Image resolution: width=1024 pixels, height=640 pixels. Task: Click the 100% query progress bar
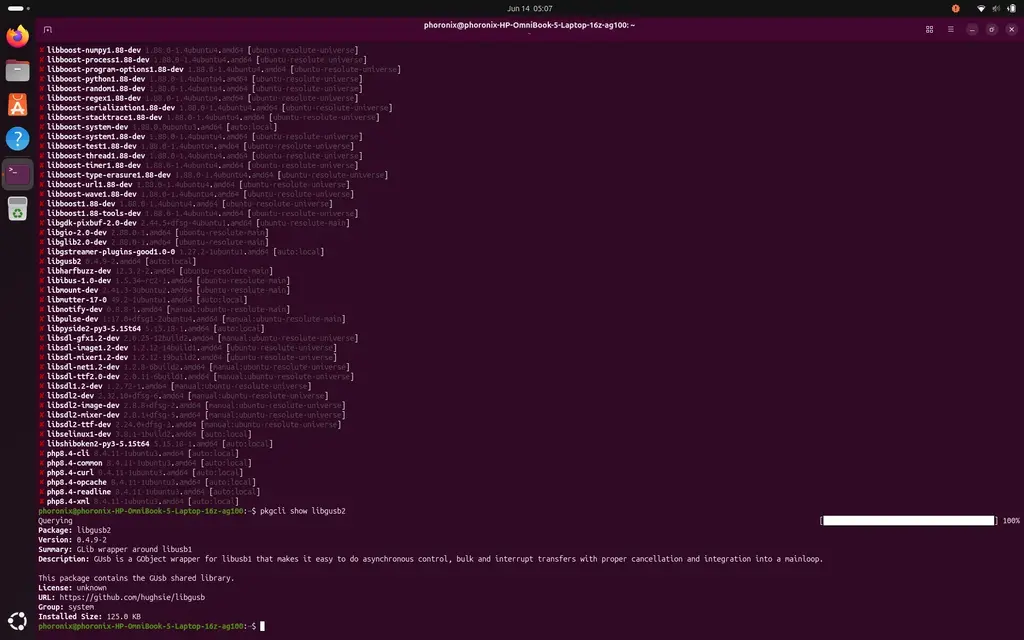(x=908, y=520)
